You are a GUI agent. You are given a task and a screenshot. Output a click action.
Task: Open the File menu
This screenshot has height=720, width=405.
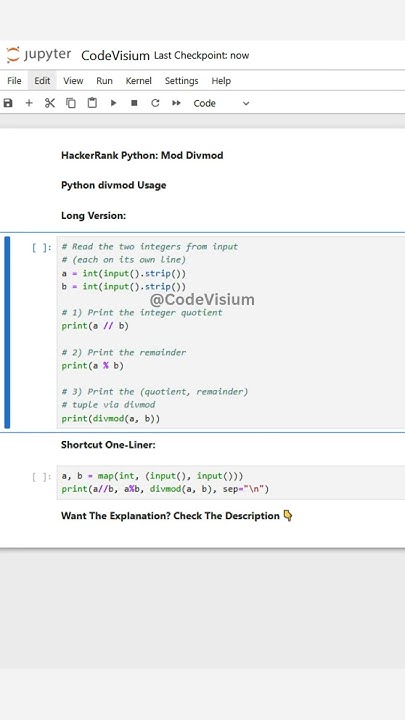14,81
